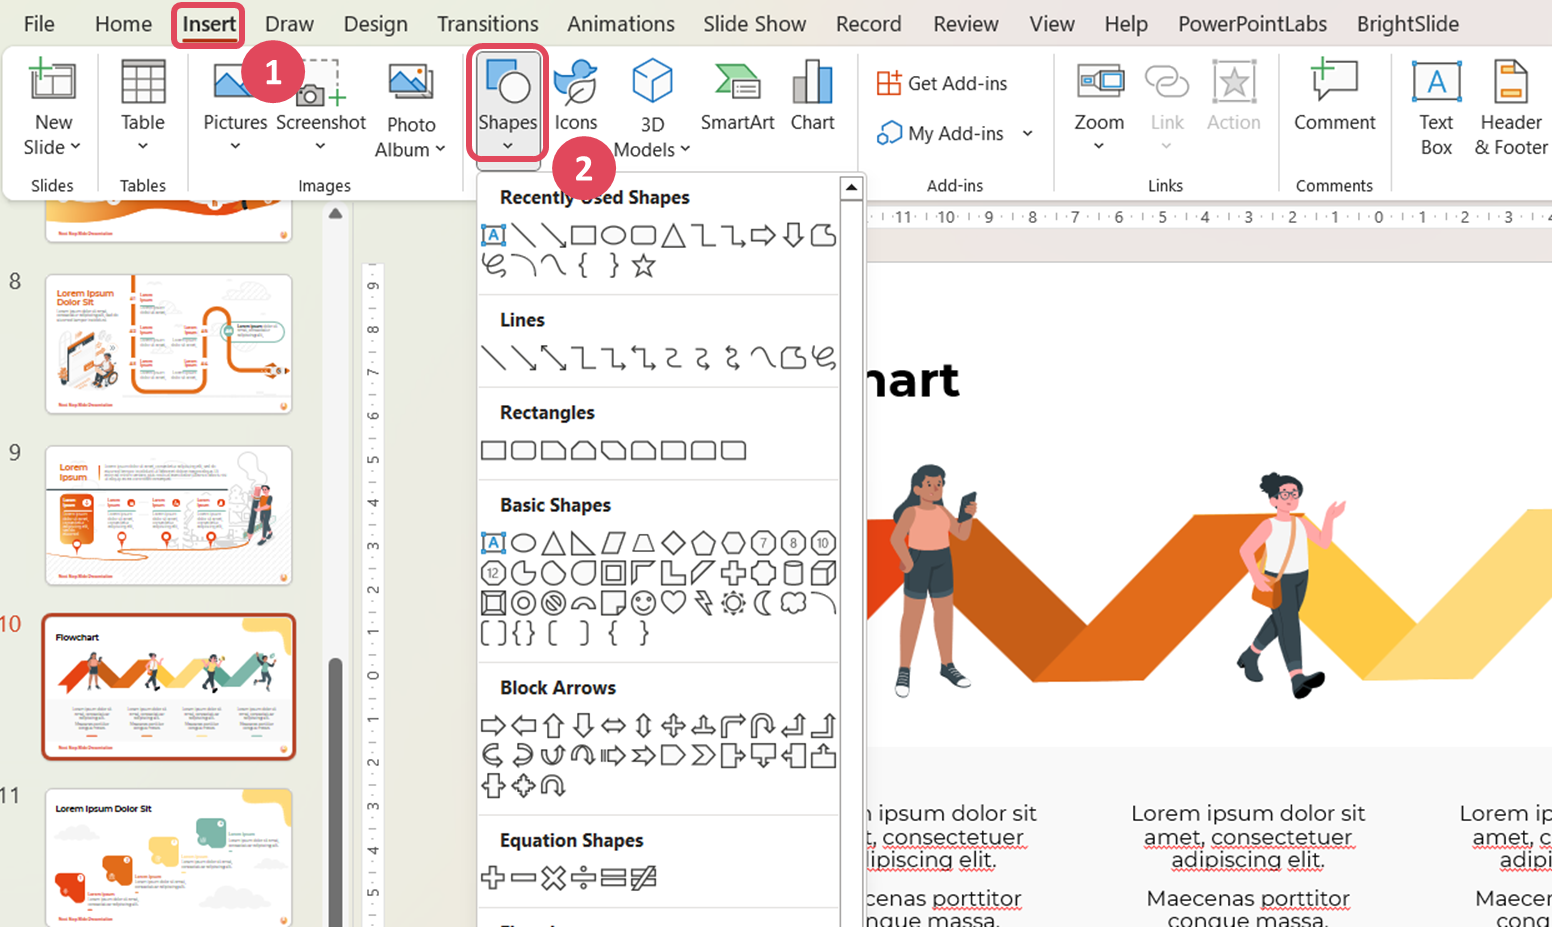Insert a Chart from the ribbon
Viewport: 1552px width, 927px height.
[x=812, y=97]
